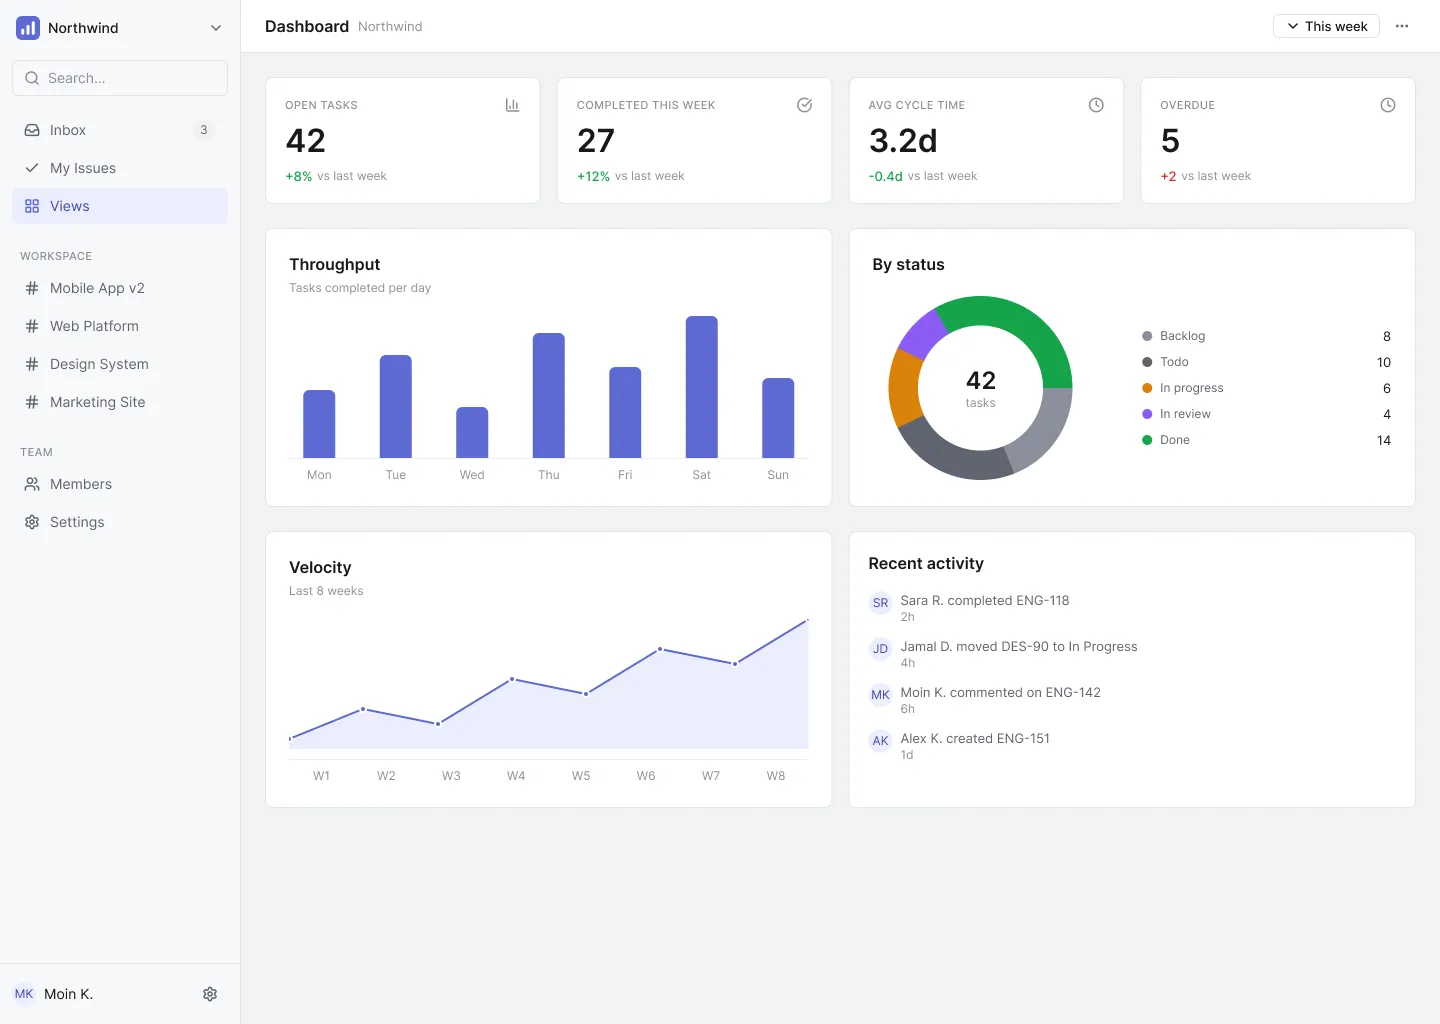Click the clock icon on Avg Cycle Time
Screen dimensions: 1440x1024
(1096, 105)
